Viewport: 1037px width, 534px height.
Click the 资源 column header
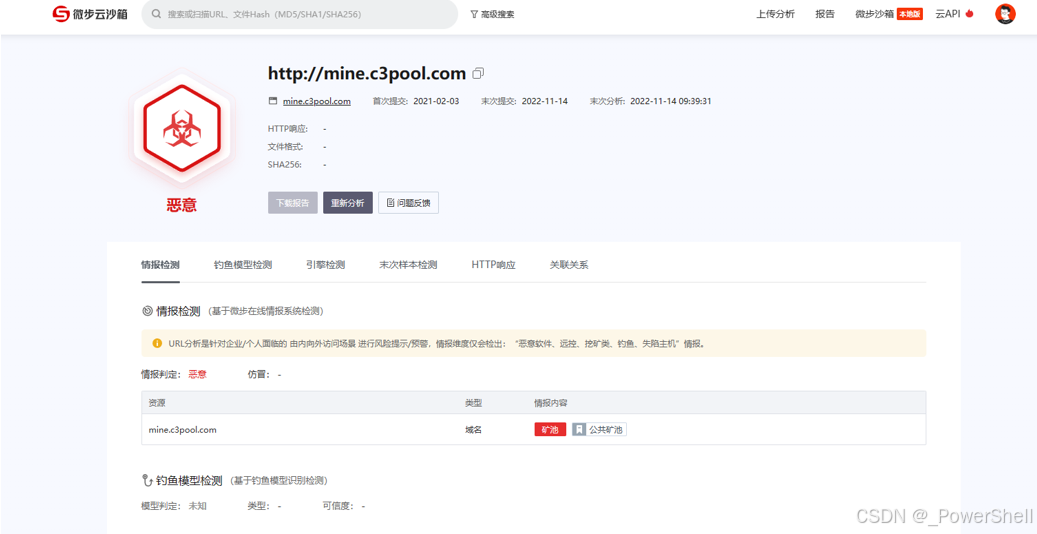pyautogui.click(x=157, y=402)
